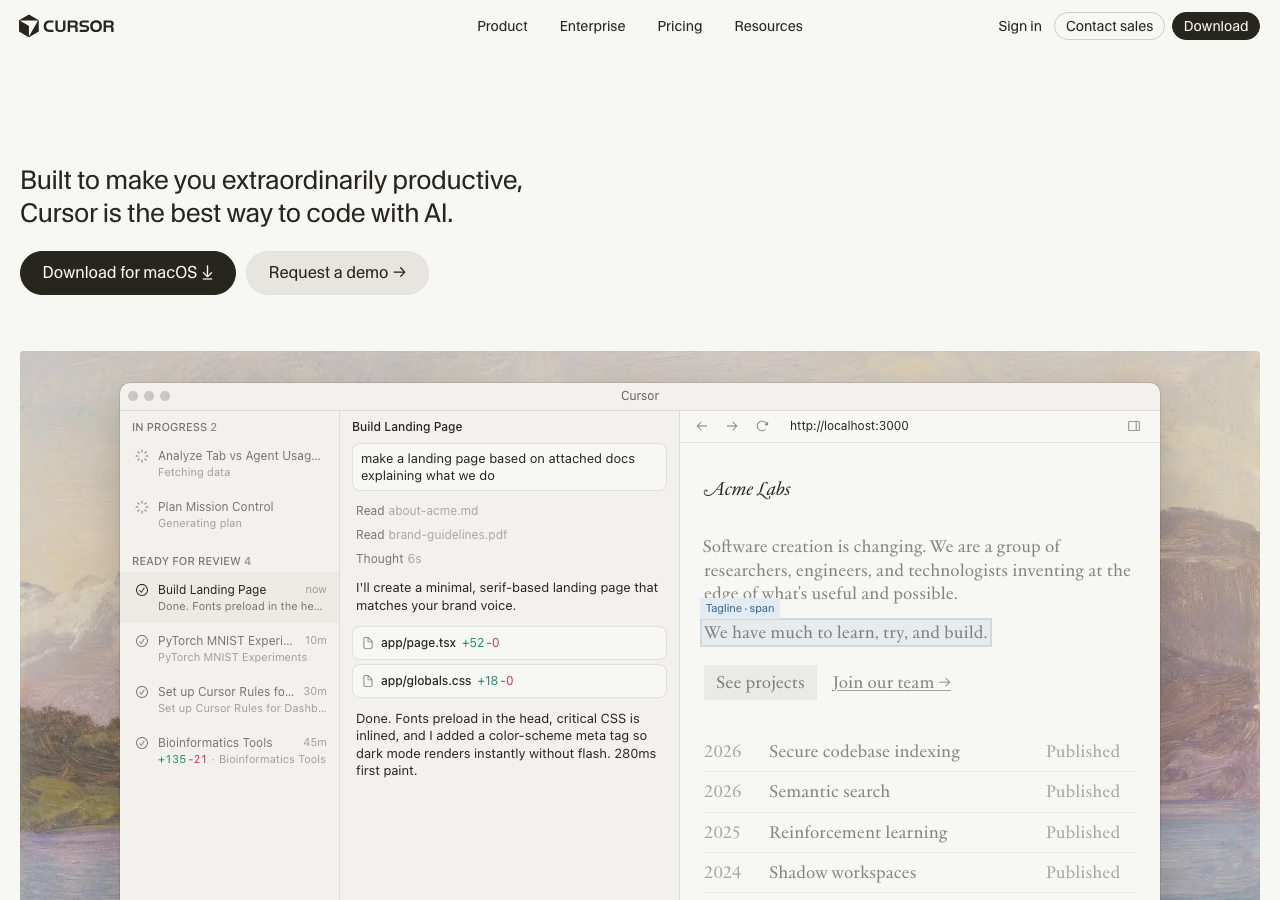Click the Request a demo button

click(x=337, y=273)
